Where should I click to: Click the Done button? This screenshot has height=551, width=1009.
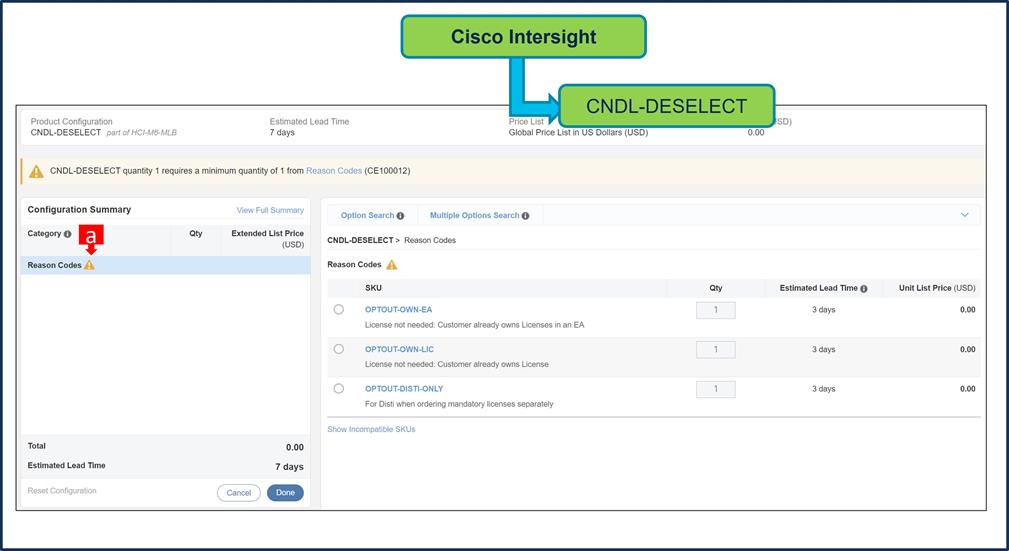click(x=285, y=493)
